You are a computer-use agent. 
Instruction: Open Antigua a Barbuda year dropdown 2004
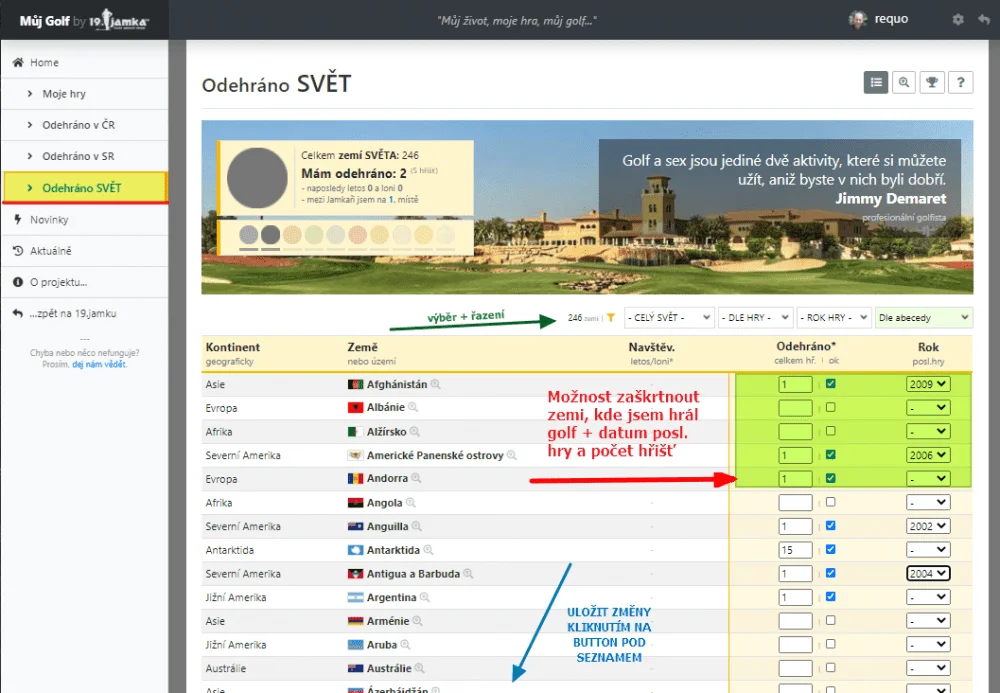coord(928,573)
